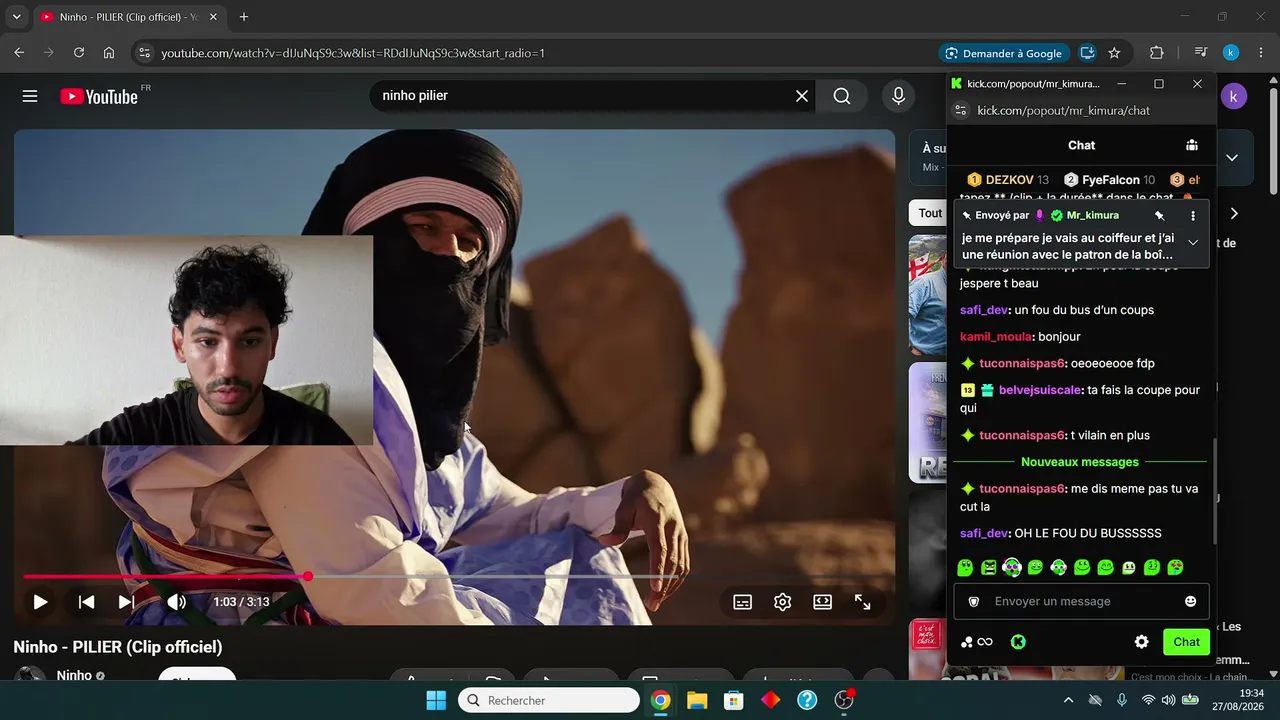This screenshot has height=720, width=1280.
Task: Open the Windows Start menu
Action: (x=436, y=700)
